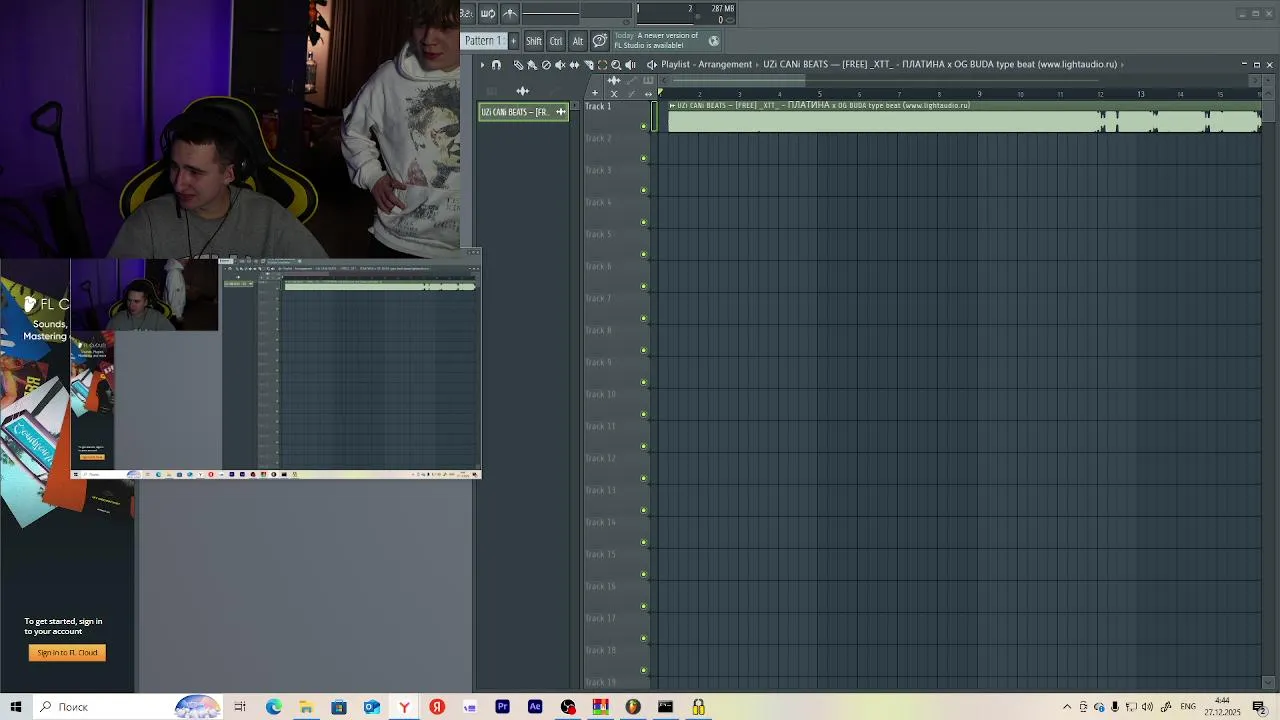Open the playlist options arrow menu

click(482, 65)
